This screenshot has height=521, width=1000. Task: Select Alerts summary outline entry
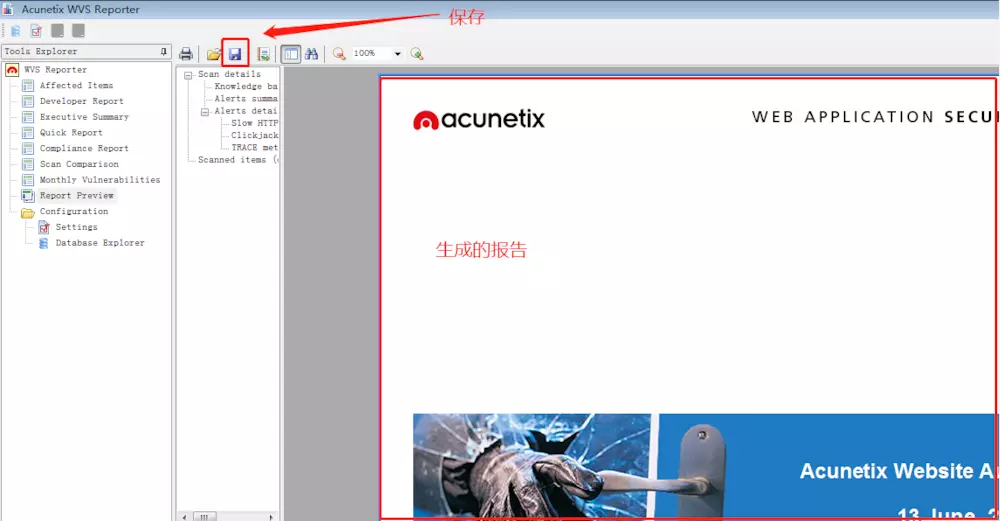click(x=246, y=99)
